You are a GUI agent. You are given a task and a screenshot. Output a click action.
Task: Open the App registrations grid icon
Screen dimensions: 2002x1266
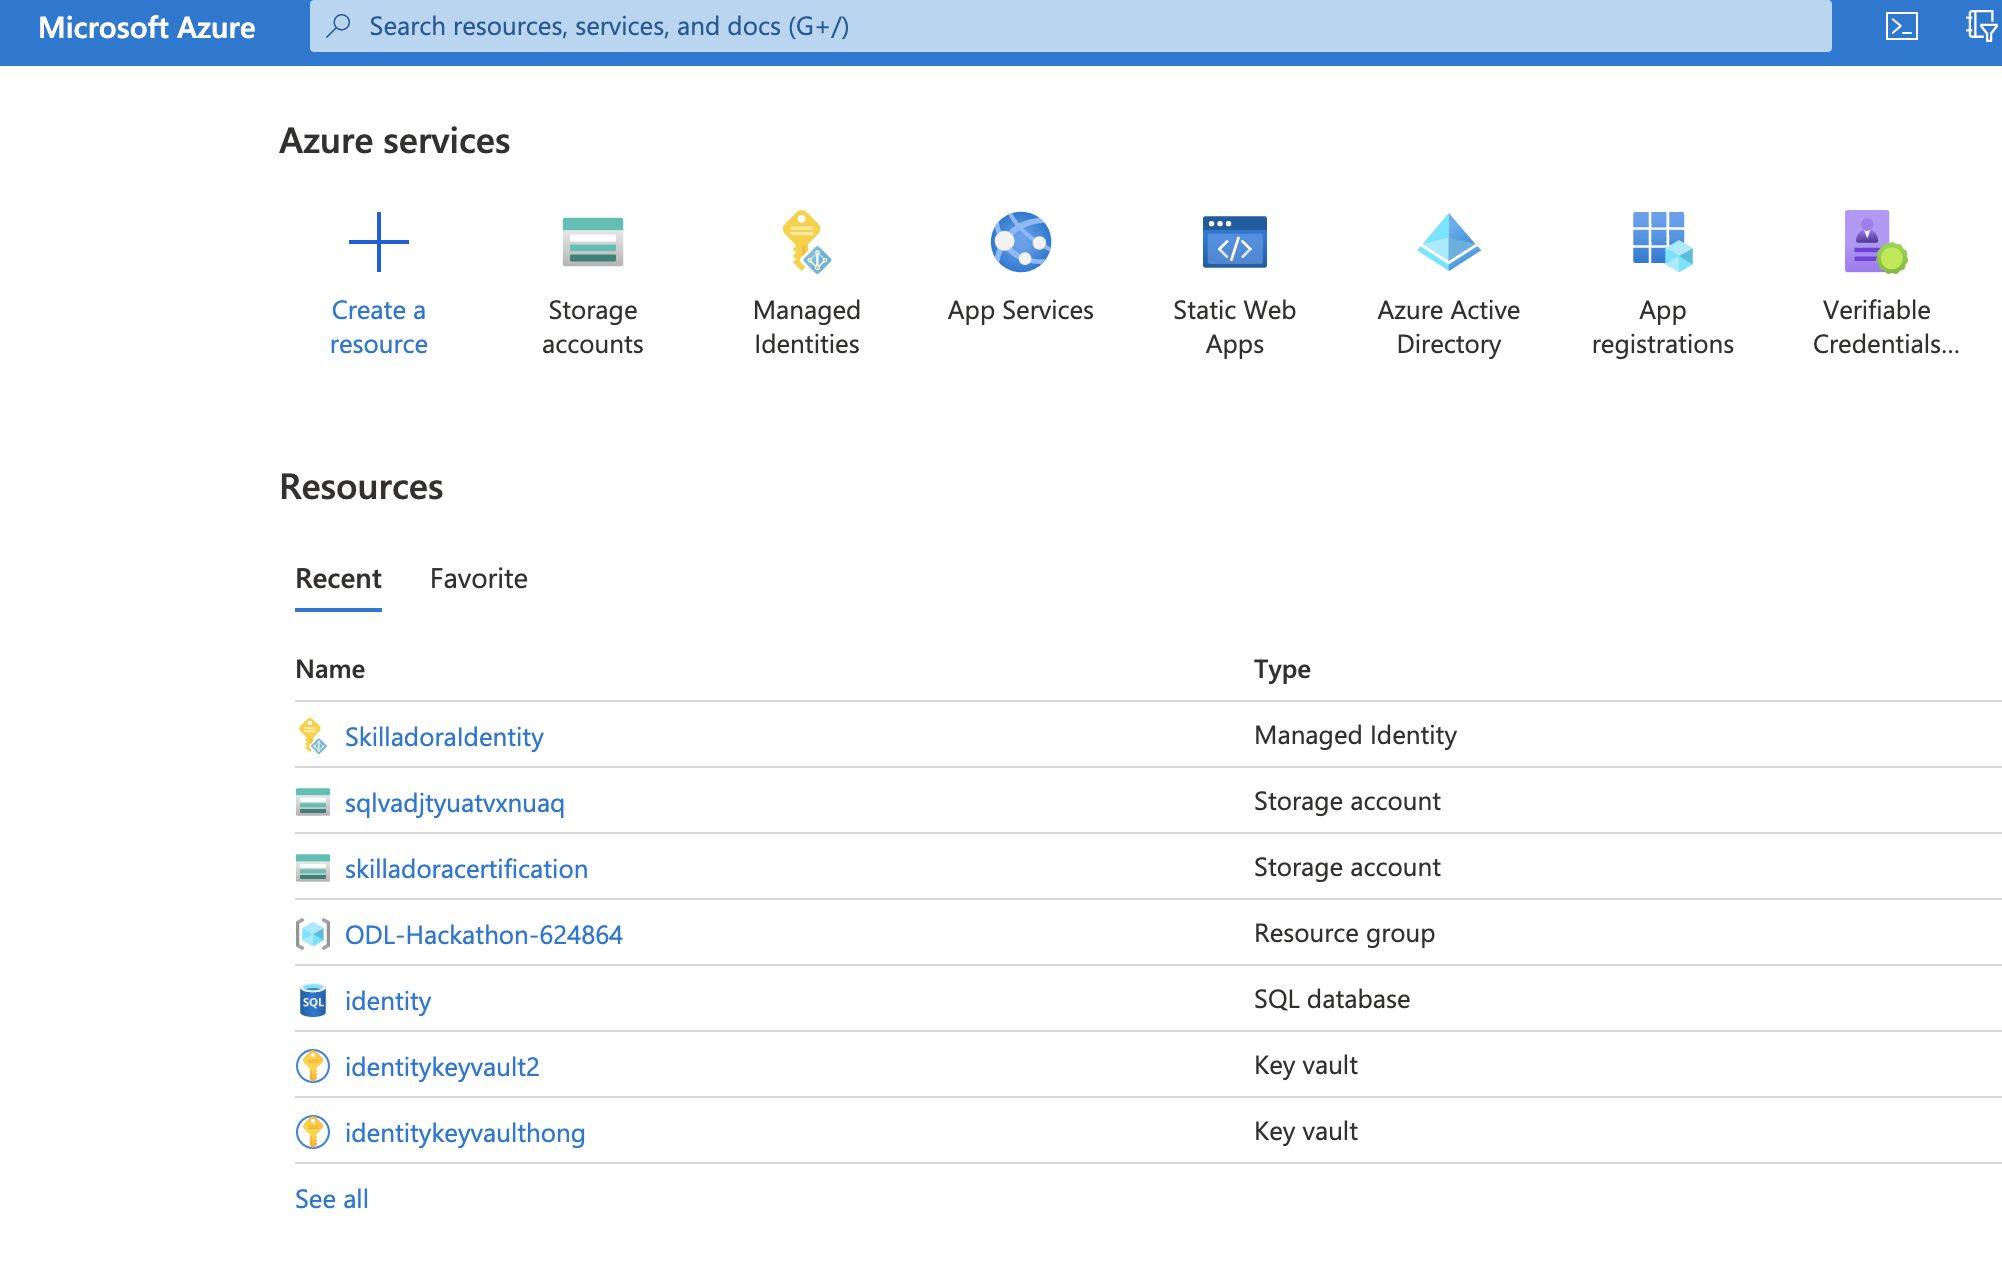pyautogui.click(x=1662, y=242)
